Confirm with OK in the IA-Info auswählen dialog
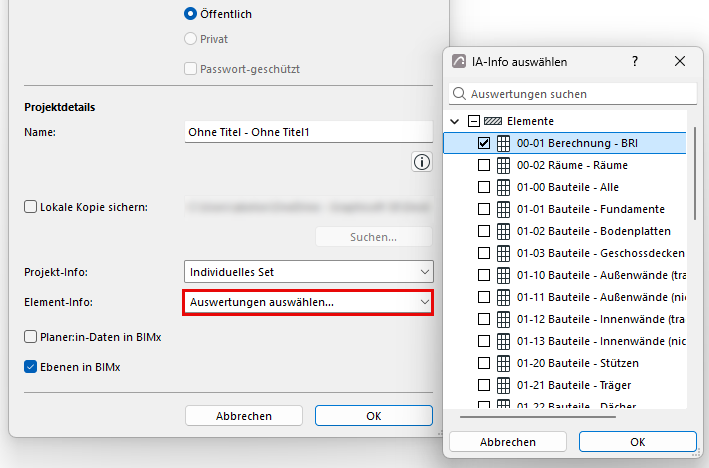The height and width of the screenshot is (468, 709). (x=638, y=442)
